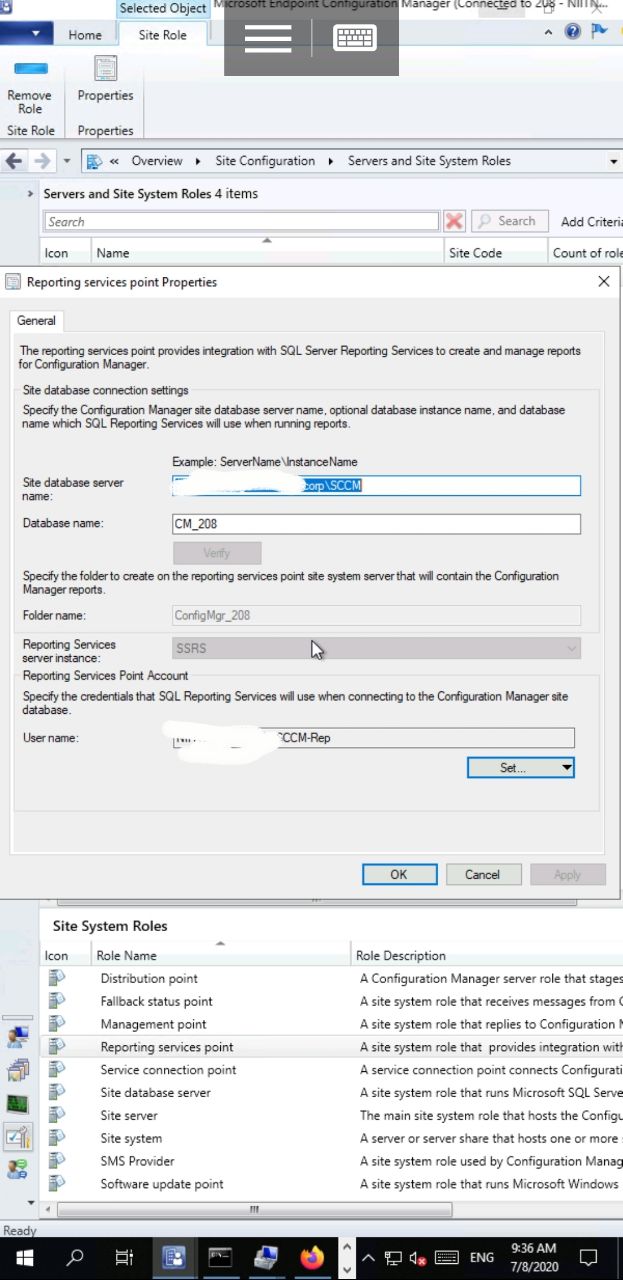The width and height of the screenshot is (623, 1280).
Task: Click icon beside SMS Provider role
Action: [57, 1161]
